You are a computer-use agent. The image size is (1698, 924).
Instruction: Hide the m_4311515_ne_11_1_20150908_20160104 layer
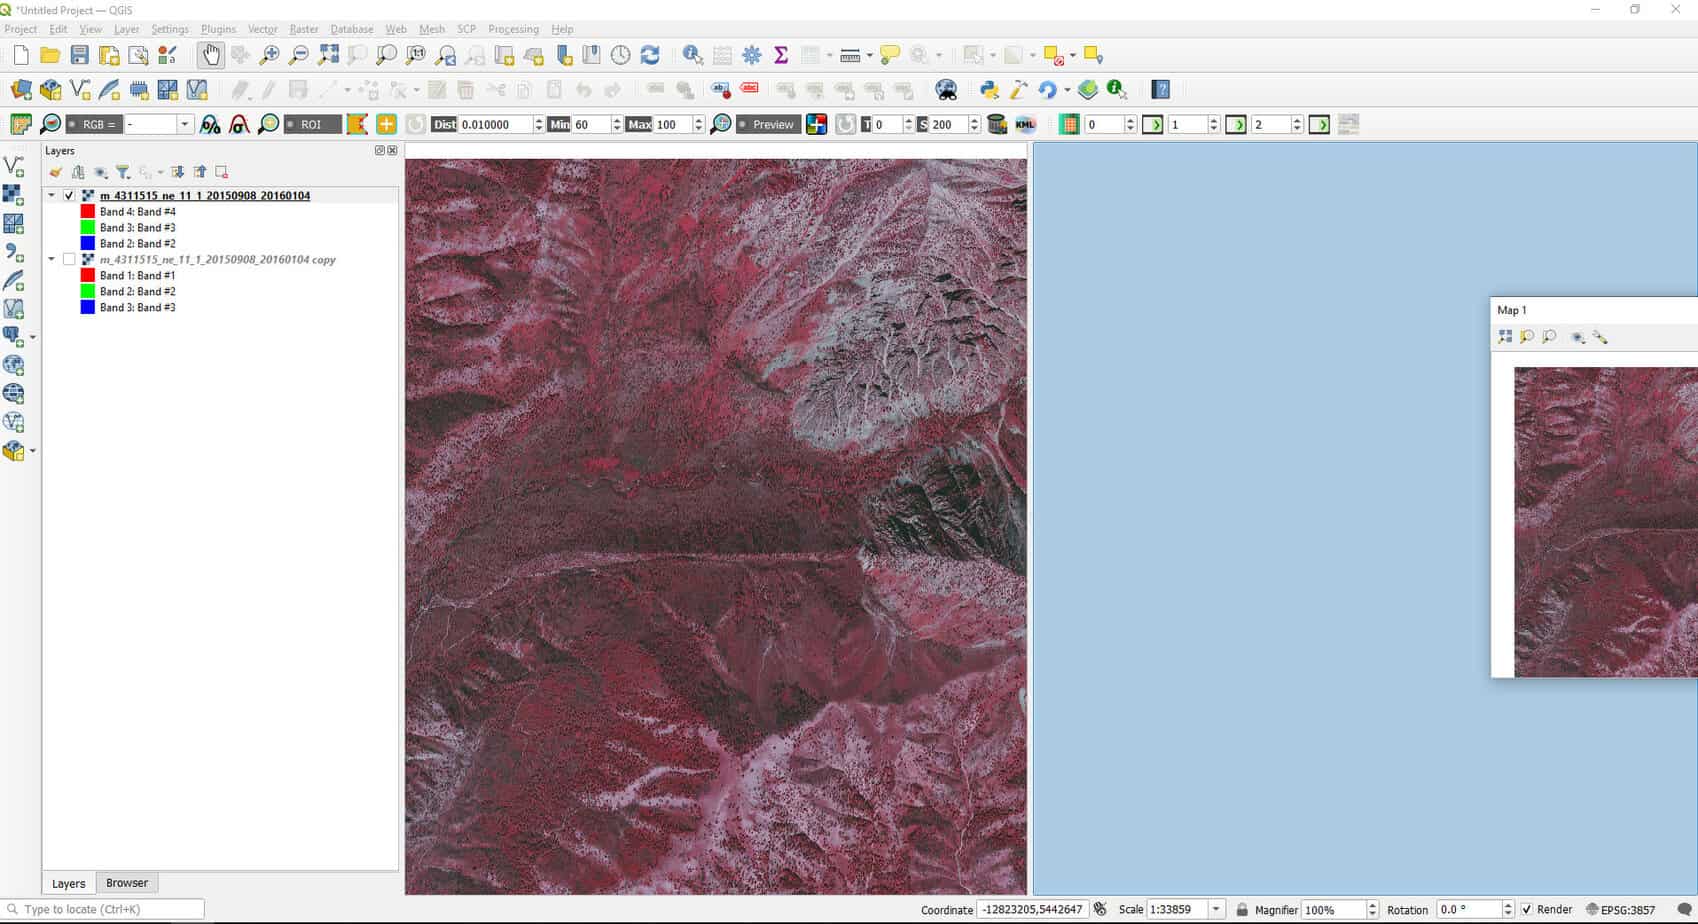(69, 196)
